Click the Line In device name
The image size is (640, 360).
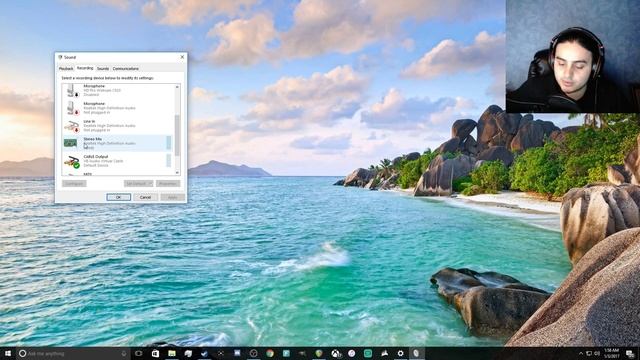click(x=89, y=122)
